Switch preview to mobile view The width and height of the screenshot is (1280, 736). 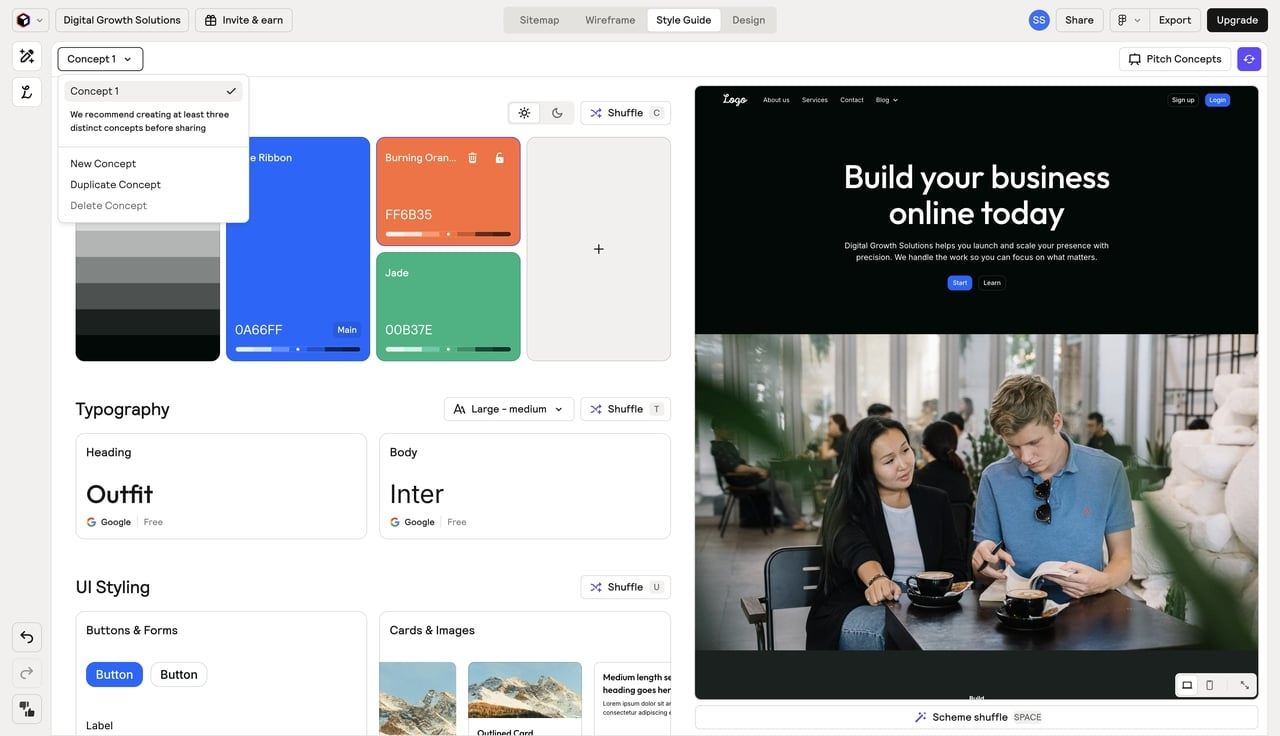(1210, 685)
